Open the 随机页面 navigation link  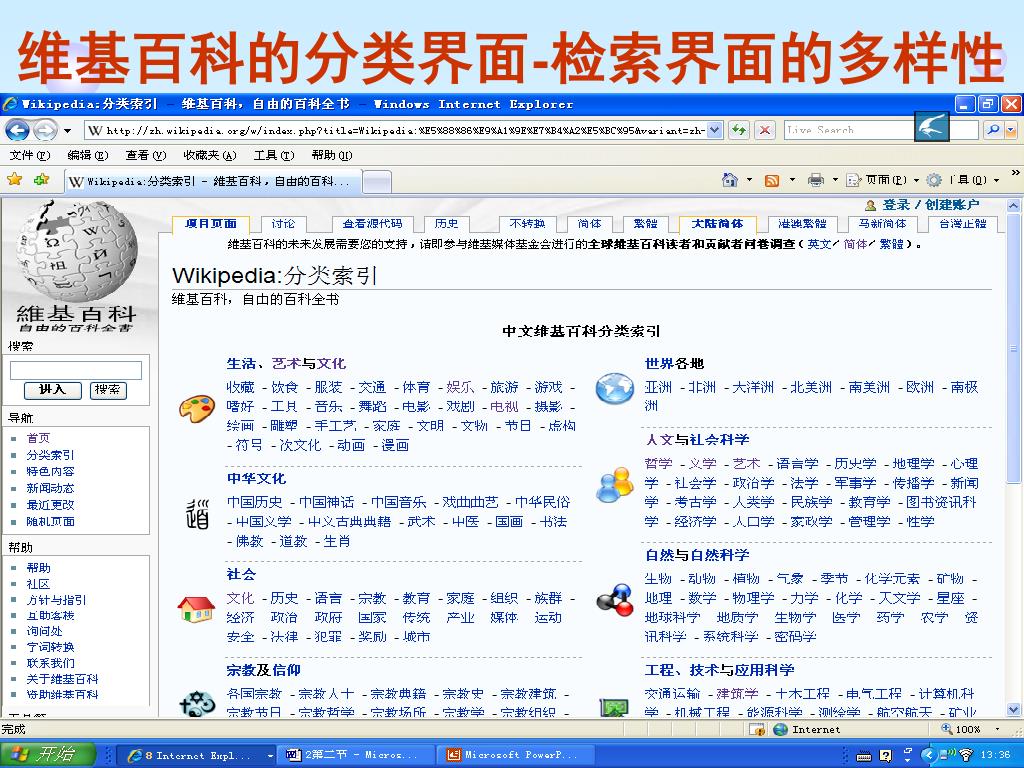click(x=50, y=522)
